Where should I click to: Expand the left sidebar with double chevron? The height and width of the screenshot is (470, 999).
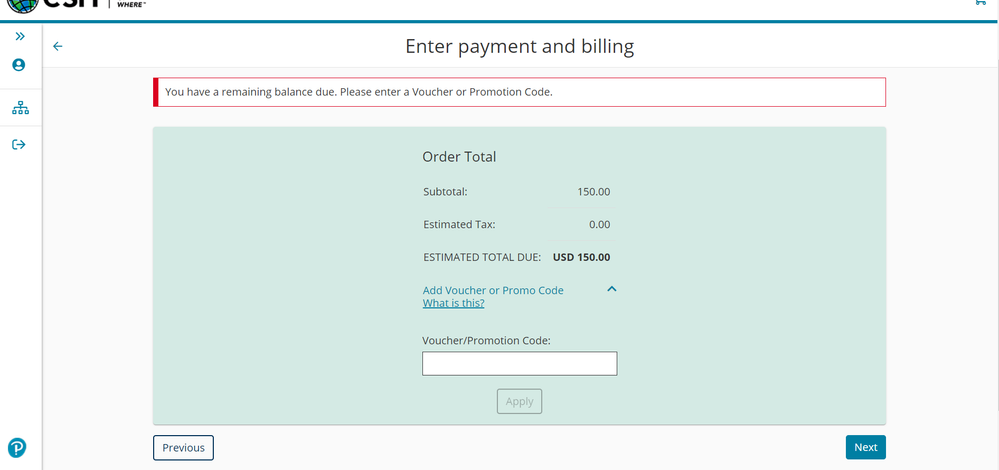coord(19,36)
